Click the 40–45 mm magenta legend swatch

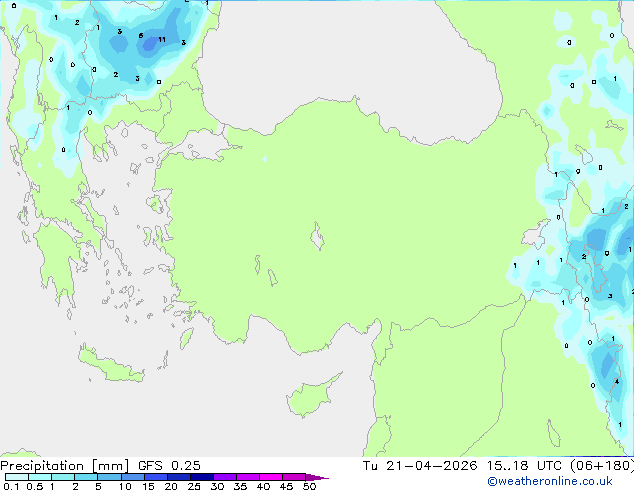(271, 477)
